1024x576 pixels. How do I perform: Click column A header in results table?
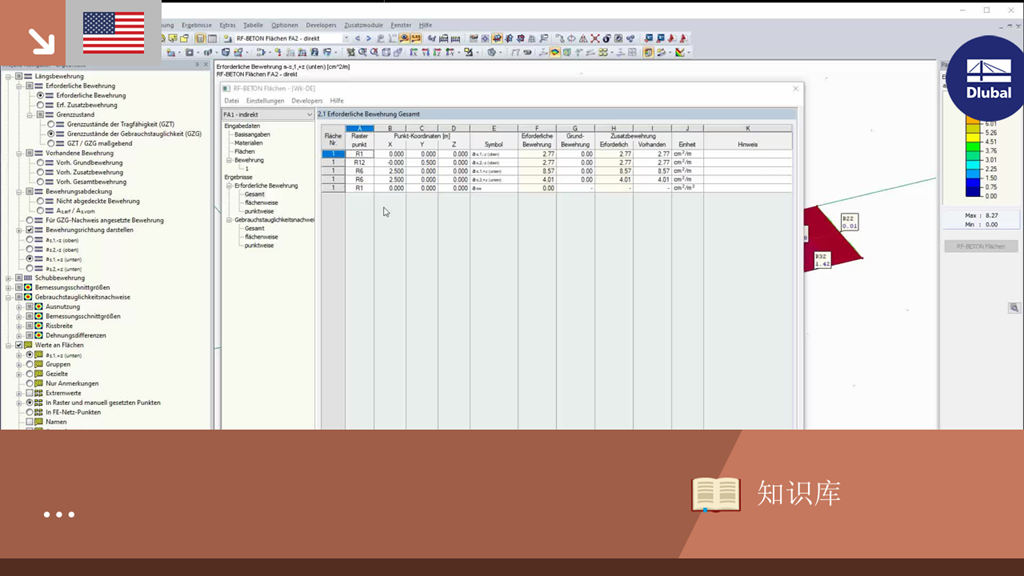point(359,129)
